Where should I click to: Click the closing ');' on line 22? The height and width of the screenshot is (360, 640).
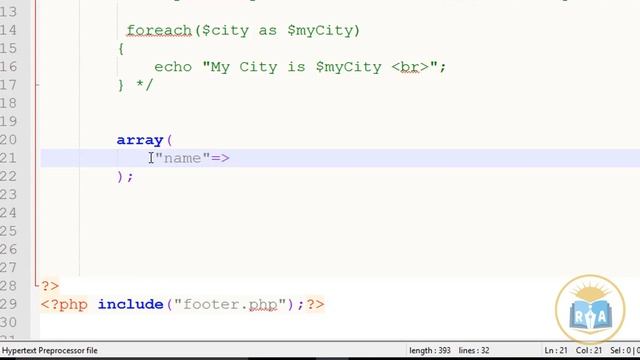(125, 177)
